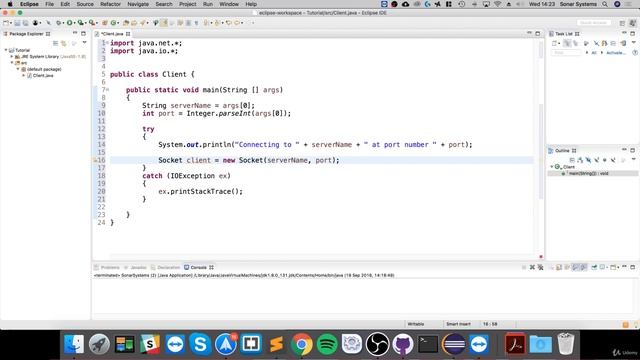Viewport: 640px width, 360px height.
Task: Click Remove All Terminated Launches in Console
Action: (540, 267)
